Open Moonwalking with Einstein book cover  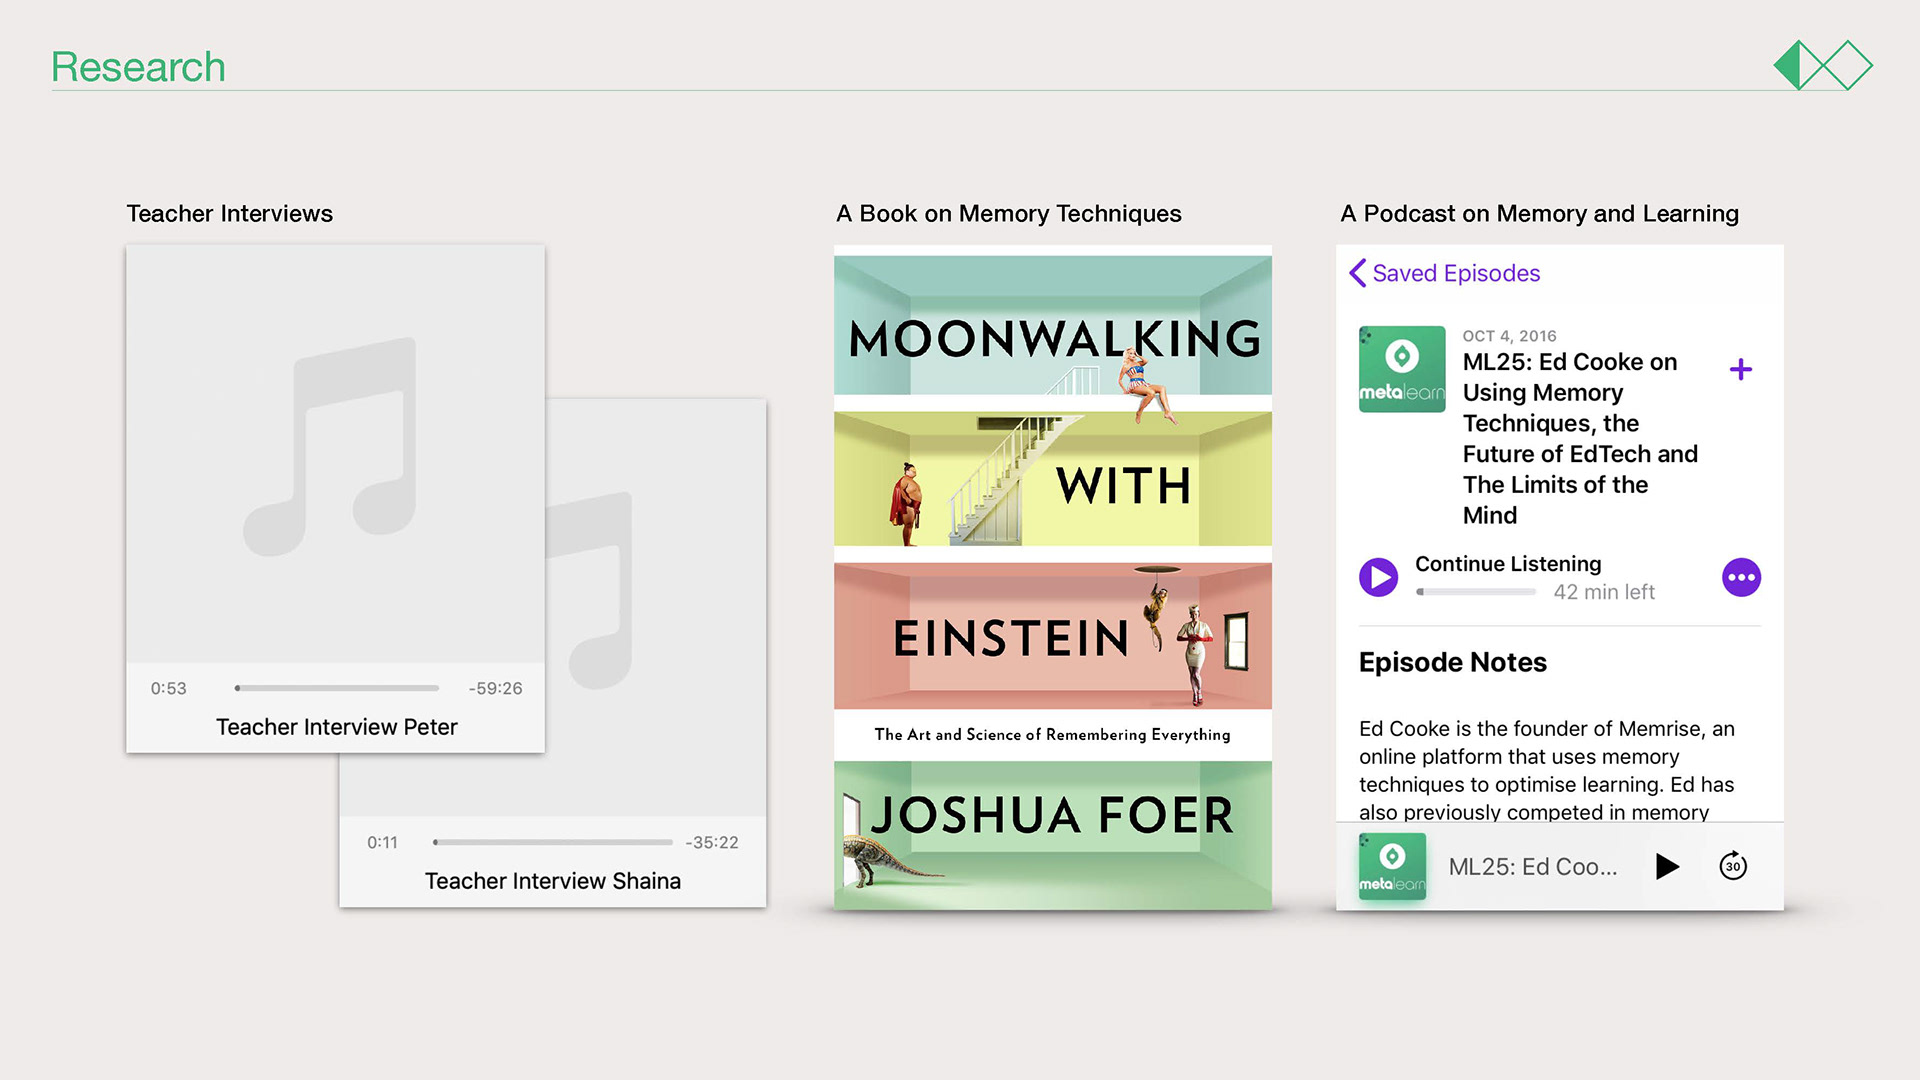point(1053,578)
